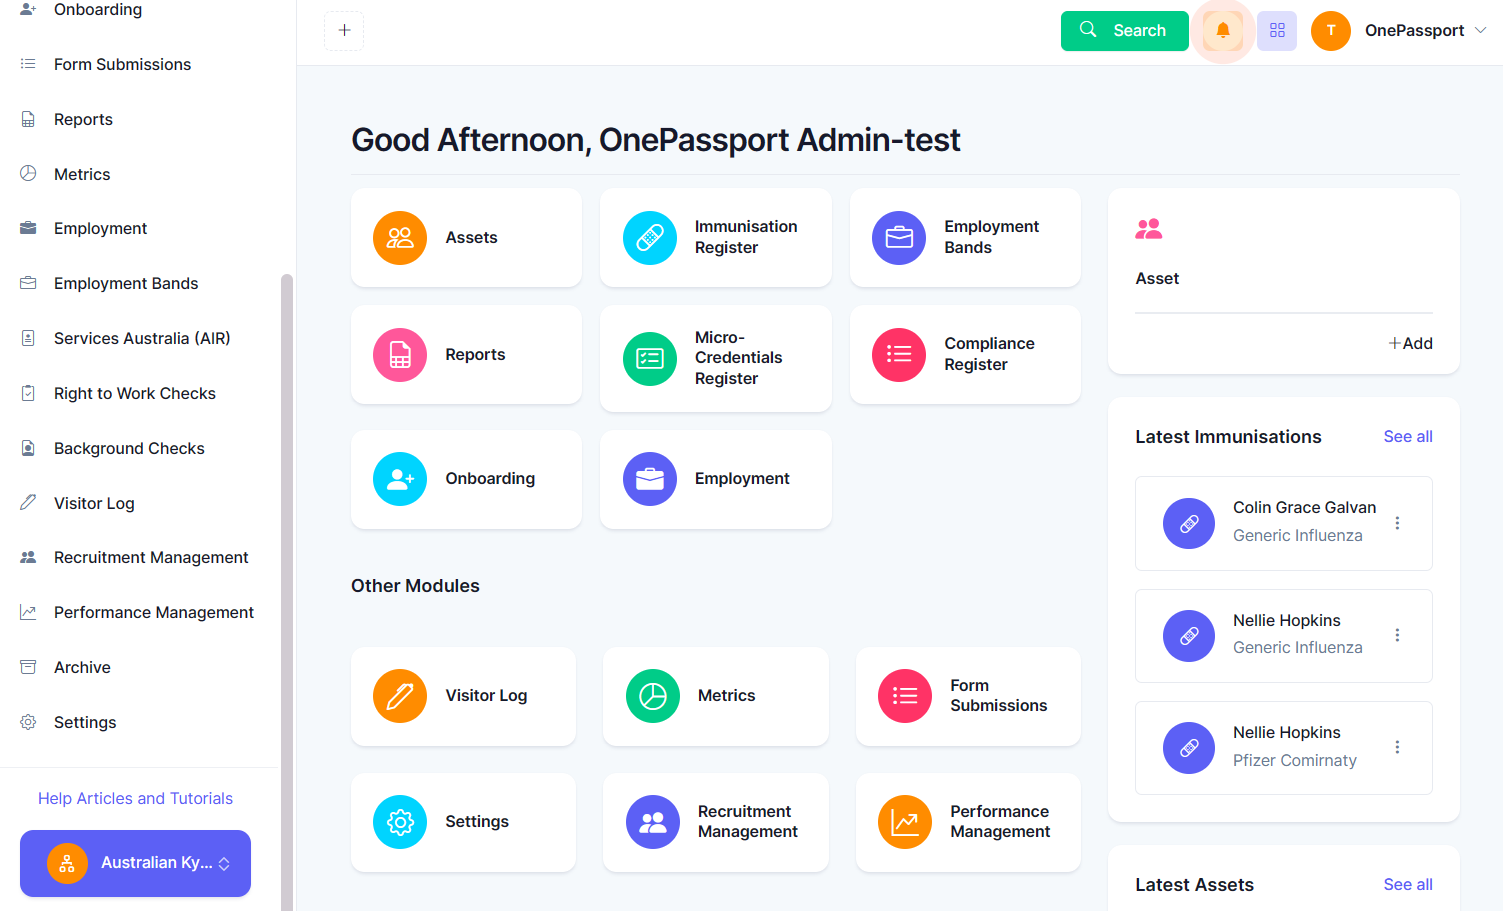Open the pink Reports tile icon
Image resolution: width=1503 pixels, height=911 pixels.
pyautogui.click(x=400, y=355)
